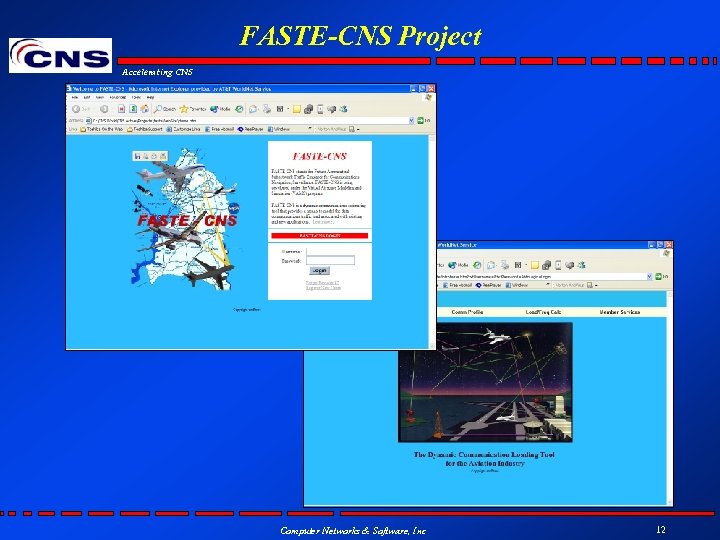Click Back button in front browser window
The width and height of the screenshot is (720, 540).
tap(81, 109)
